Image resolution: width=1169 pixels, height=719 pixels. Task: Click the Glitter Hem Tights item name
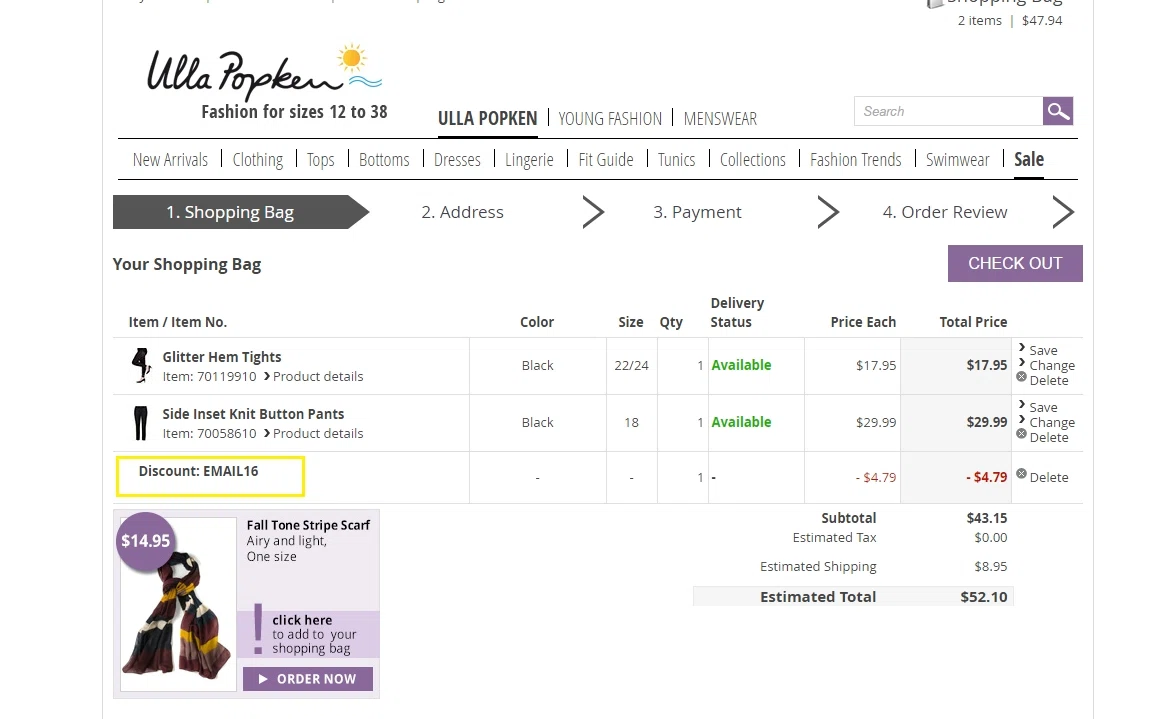222,357
